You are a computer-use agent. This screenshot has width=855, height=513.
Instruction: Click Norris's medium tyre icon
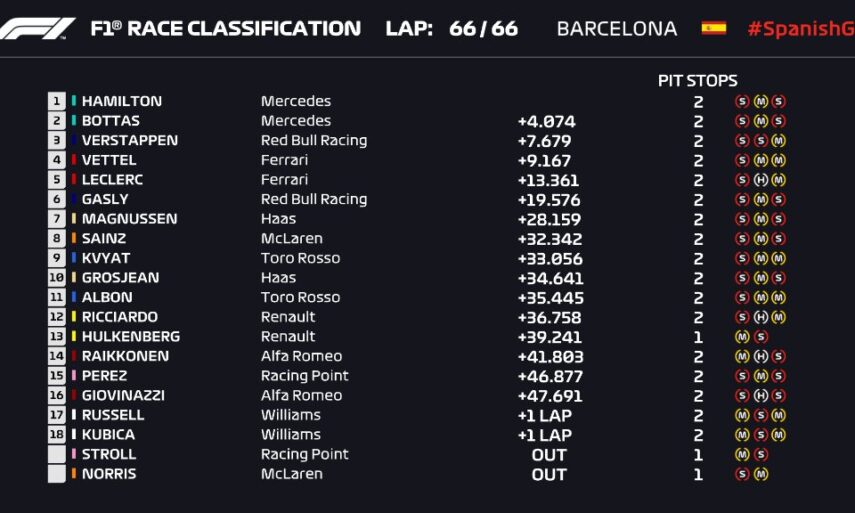[x=760, y=474]
